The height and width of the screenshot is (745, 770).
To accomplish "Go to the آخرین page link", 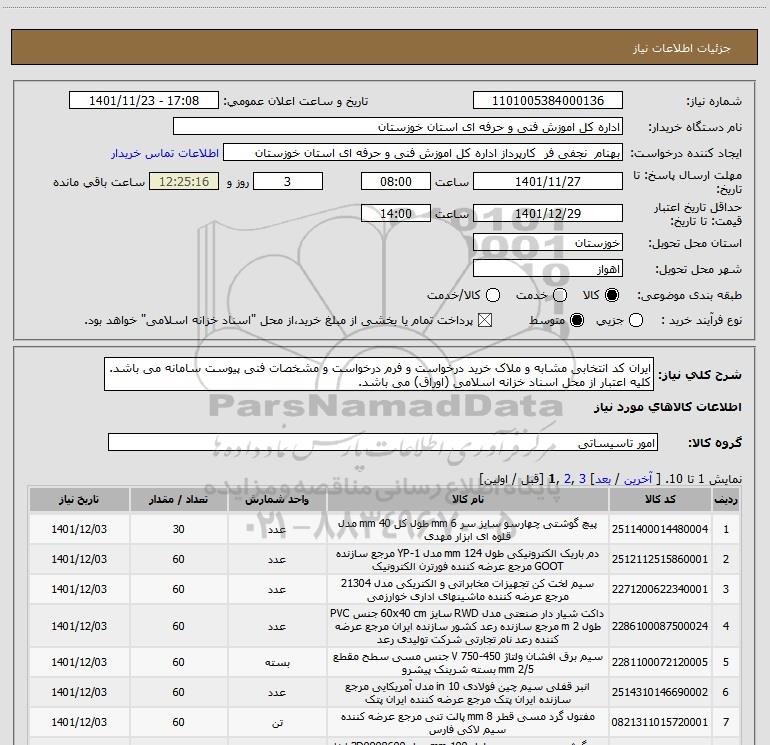I will tap(637, 479).
